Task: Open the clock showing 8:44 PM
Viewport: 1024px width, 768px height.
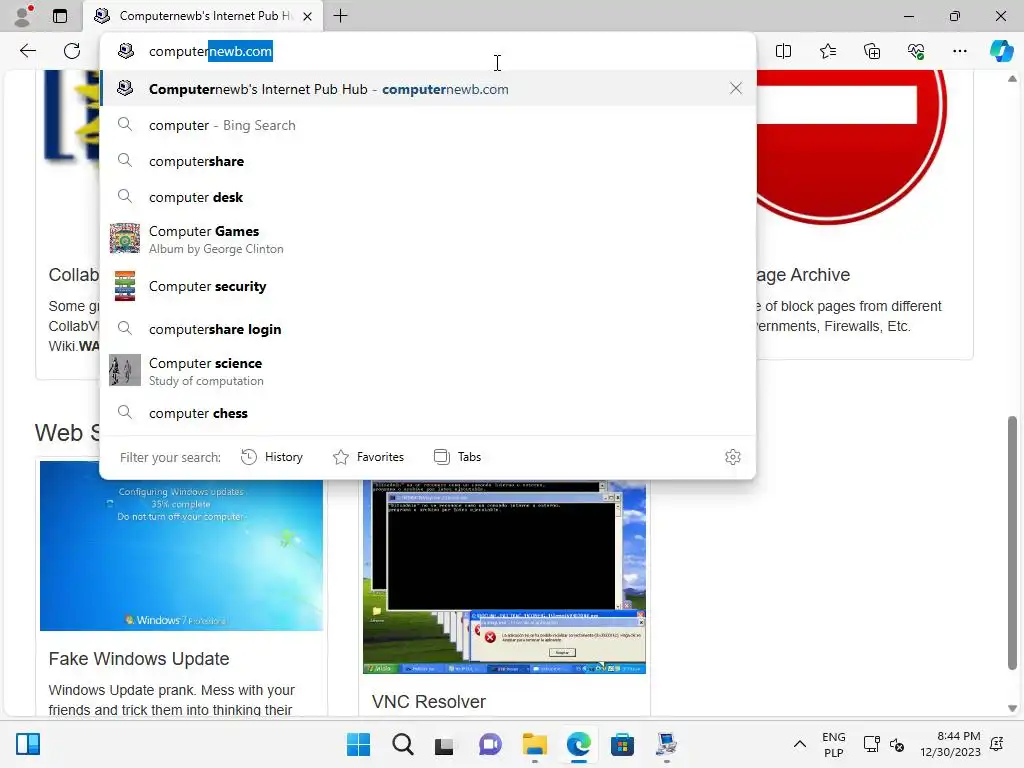Action: [951, 744]
